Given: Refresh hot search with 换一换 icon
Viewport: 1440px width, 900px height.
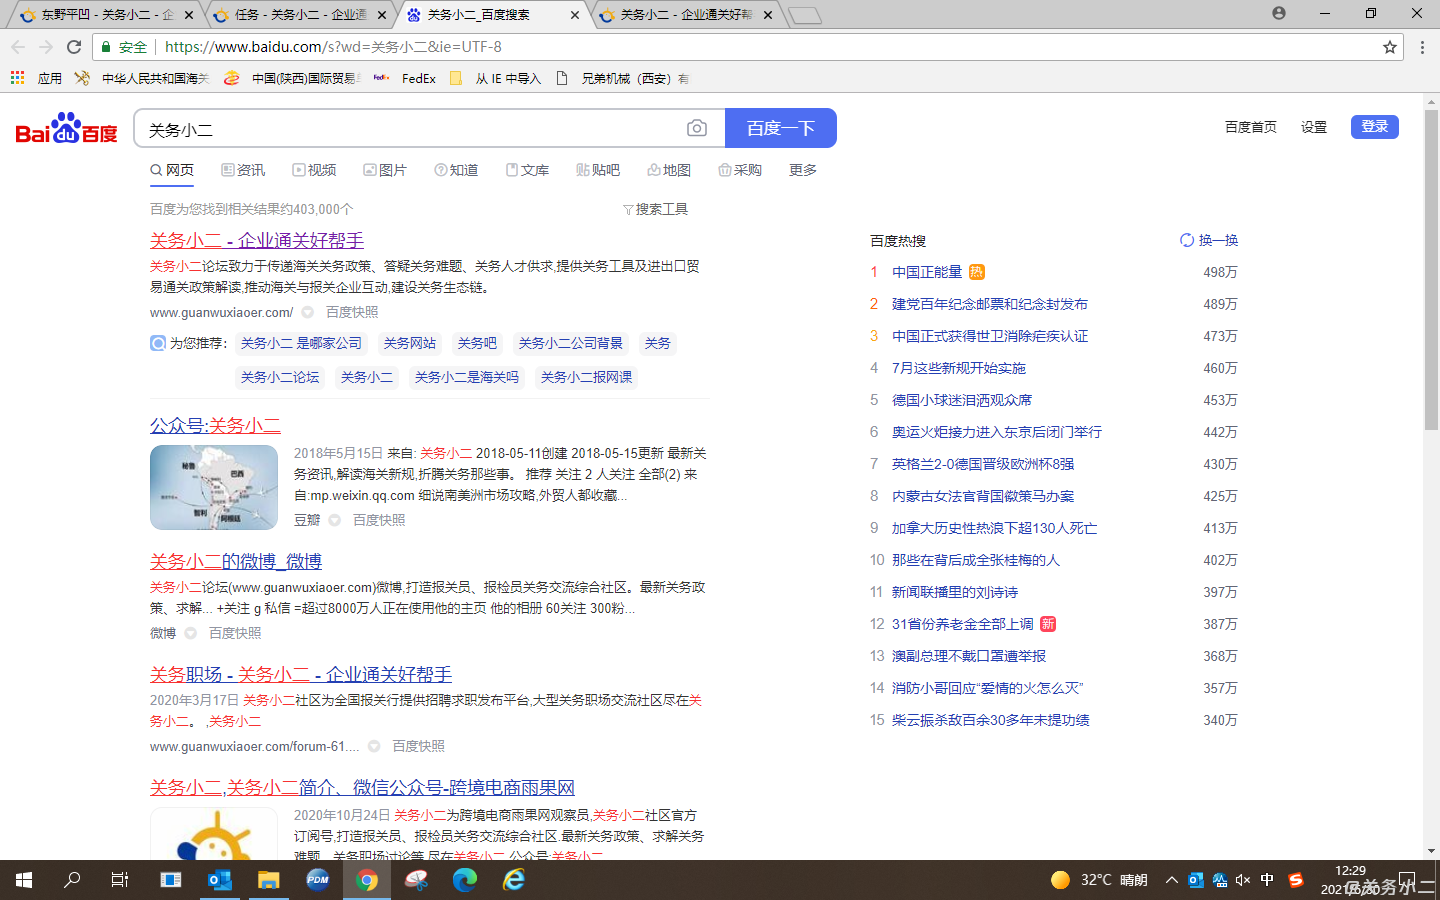Looking at the screenshot, I should coord(1187,240).
